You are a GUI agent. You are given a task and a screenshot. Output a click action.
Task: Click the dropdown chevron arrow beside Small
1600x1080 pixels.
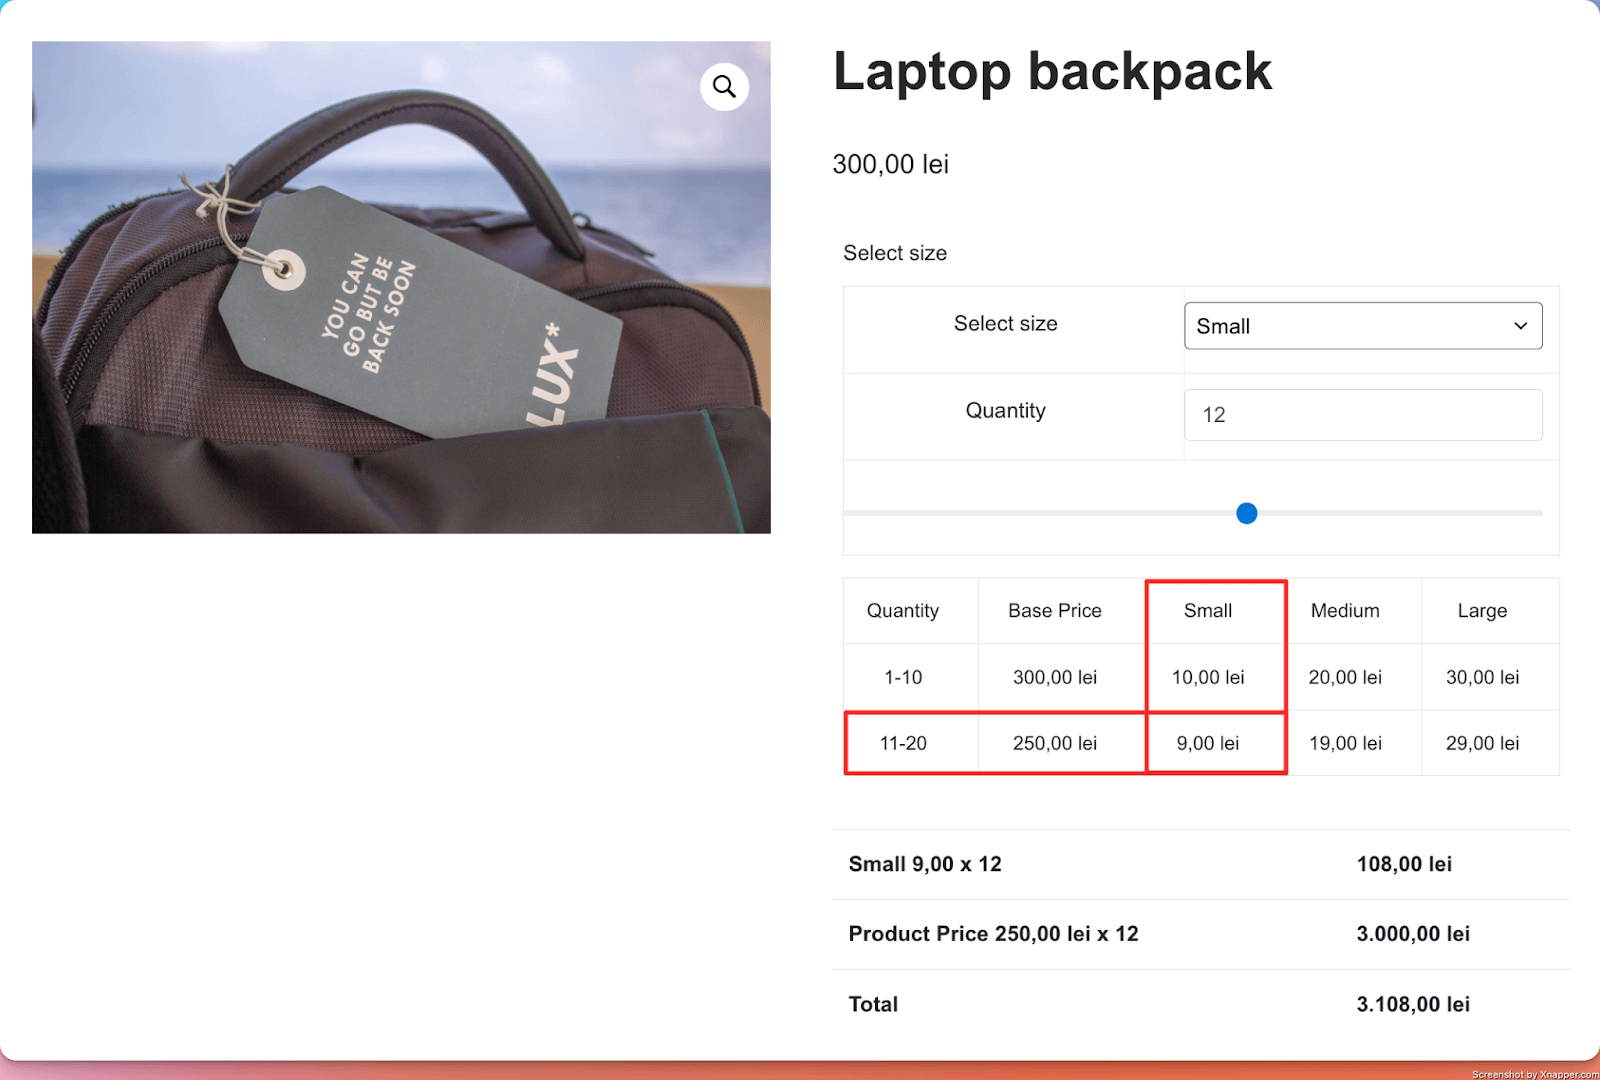(1520, 326)
